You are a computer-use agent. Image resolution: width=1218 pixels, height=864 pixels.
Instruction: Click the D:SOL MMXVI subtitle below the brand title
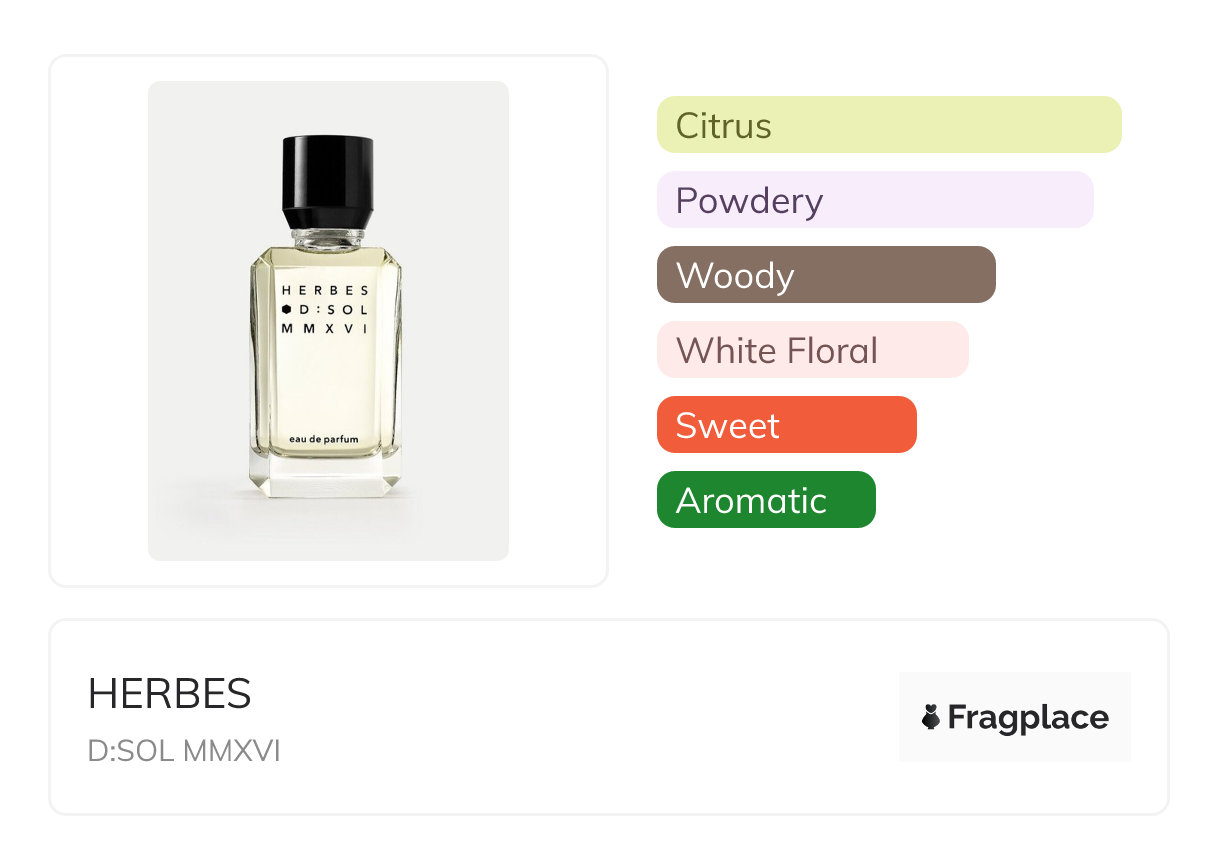[x=184, y=751]
